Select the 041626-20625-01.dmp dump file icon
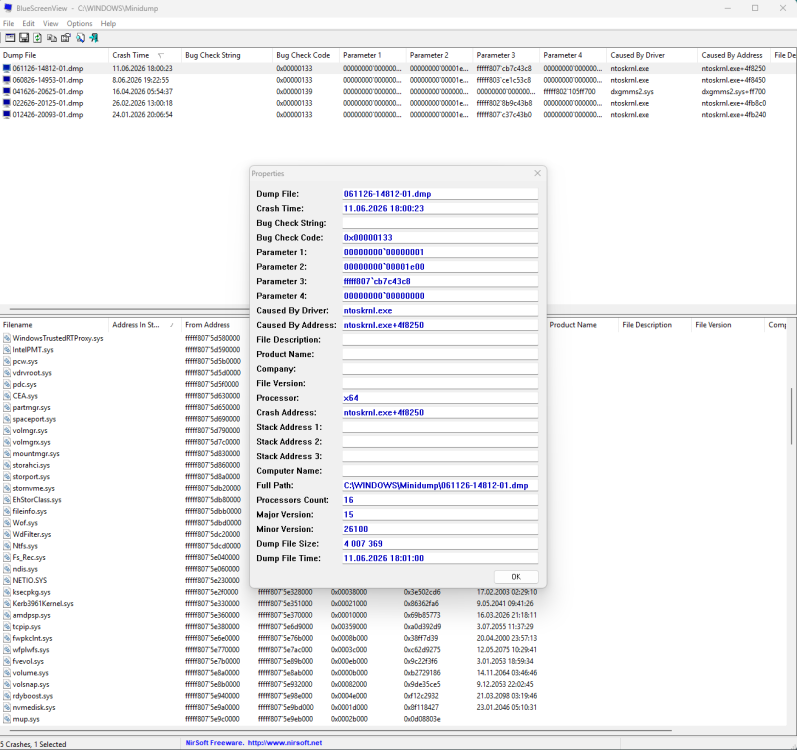Viewport: 797px width, 750px height. pyautogui.click(x=7, y=91)
